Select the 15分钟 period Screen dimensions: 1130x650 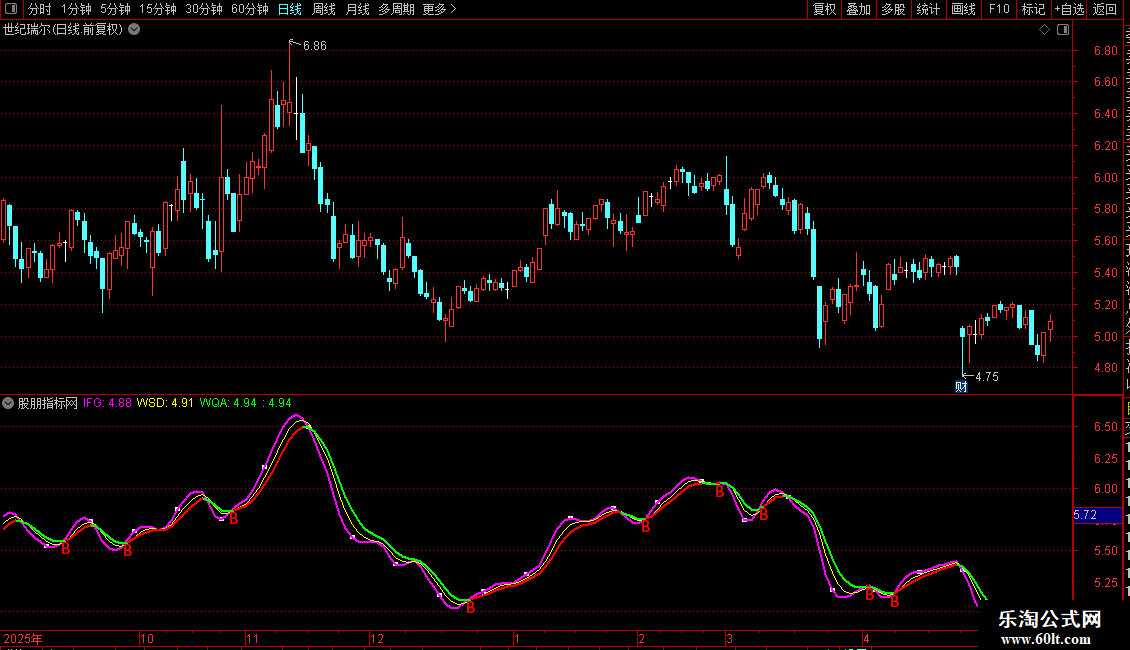click(157, 9)
